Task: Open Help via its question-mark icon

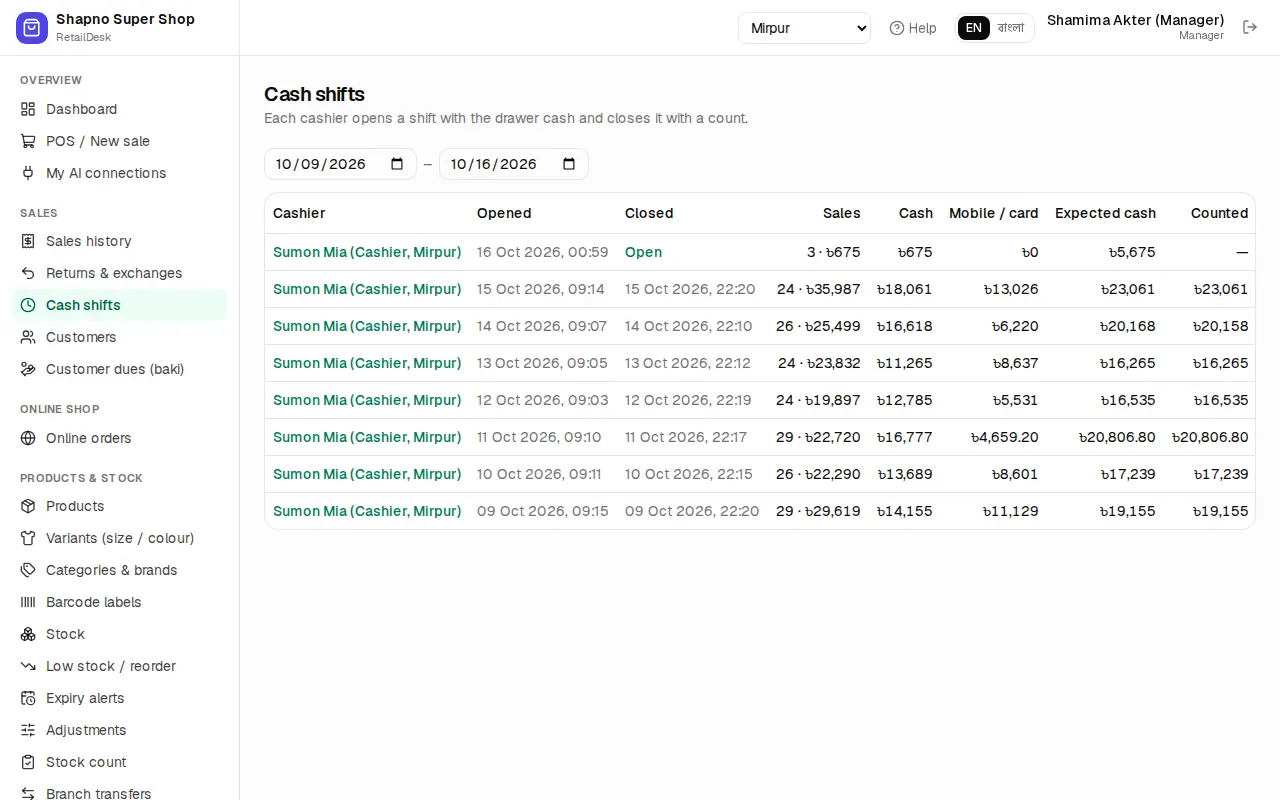Action: [897, 28]
